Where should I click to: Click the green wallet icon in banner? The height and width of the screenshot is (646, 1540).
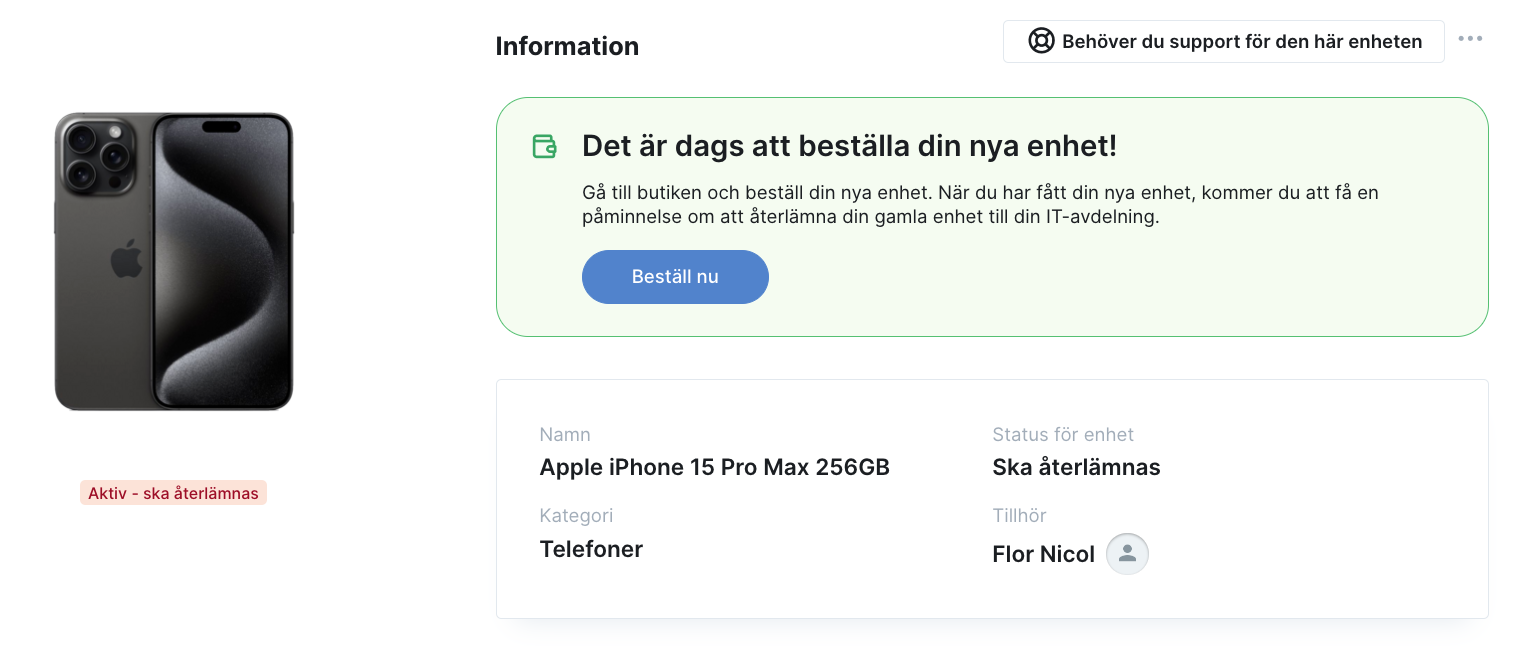[x=544, y=147]
